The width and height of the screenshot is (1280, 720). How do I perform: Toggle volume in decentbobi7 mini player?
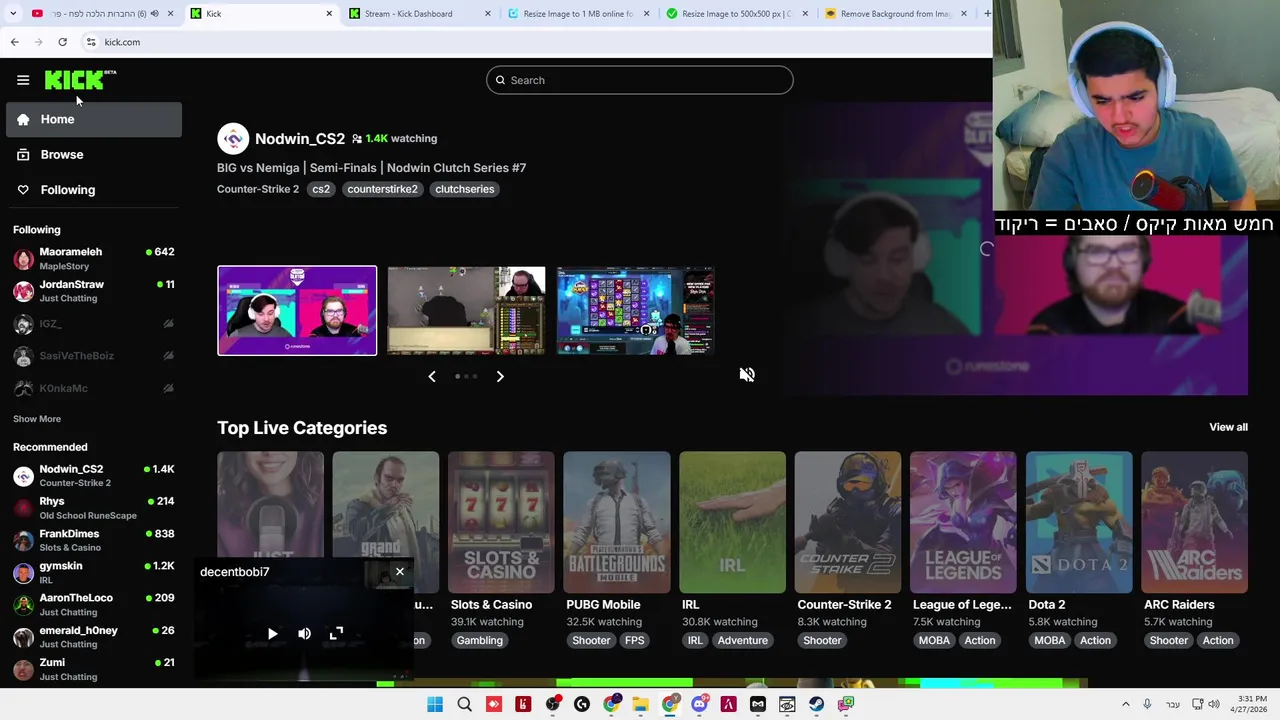coord(304,634)
